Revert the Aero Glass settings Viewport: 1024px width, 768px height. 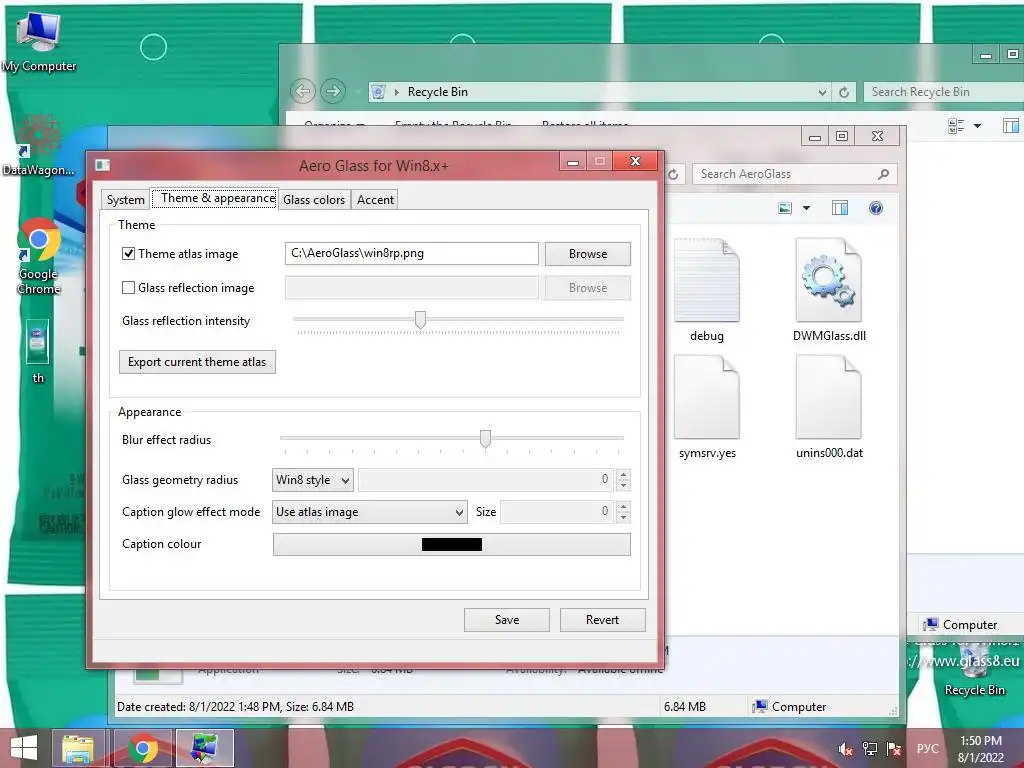(602, 620)
